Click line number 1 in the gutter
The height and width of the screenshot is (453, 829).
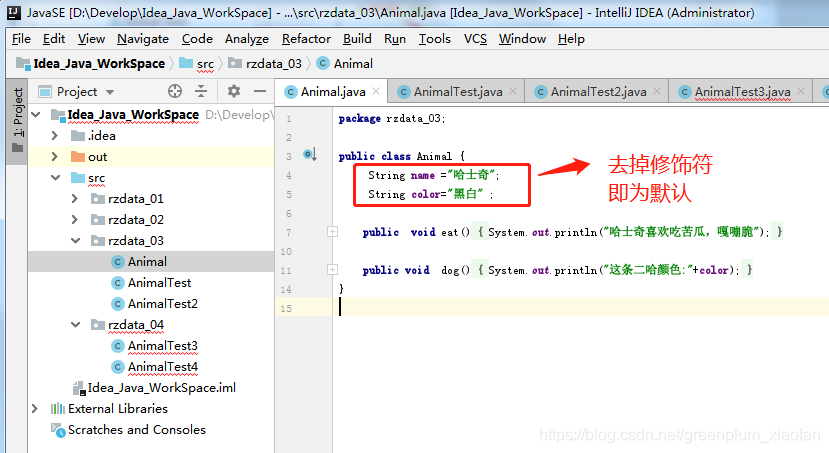[x=289, y=118]
